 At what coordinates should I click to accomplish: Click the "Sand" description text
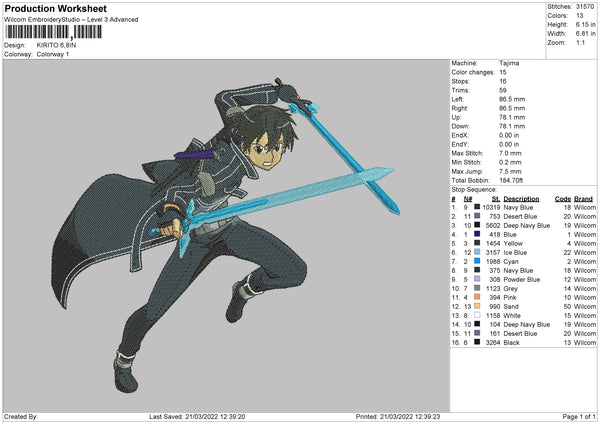coord(511,306)
